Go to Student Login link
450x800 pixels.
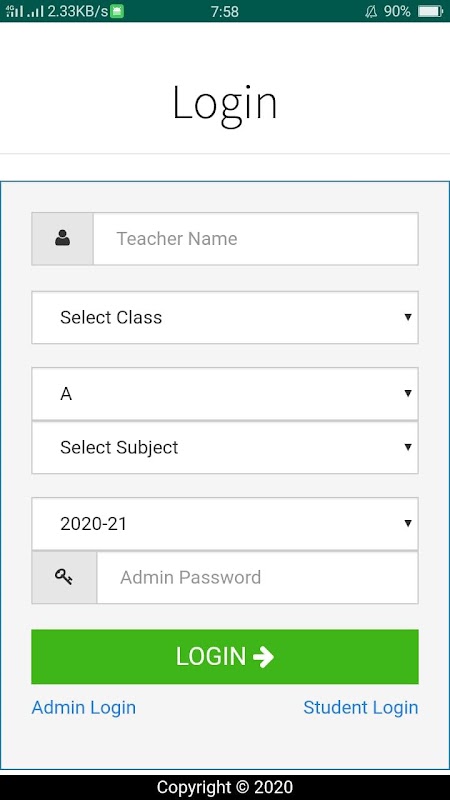click(x=361, y=708)
